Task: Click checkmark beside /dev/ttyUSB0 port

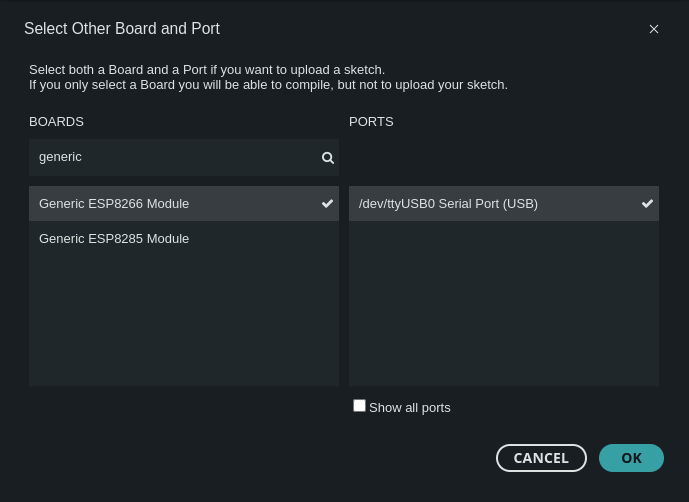Action: coord(647,204)
